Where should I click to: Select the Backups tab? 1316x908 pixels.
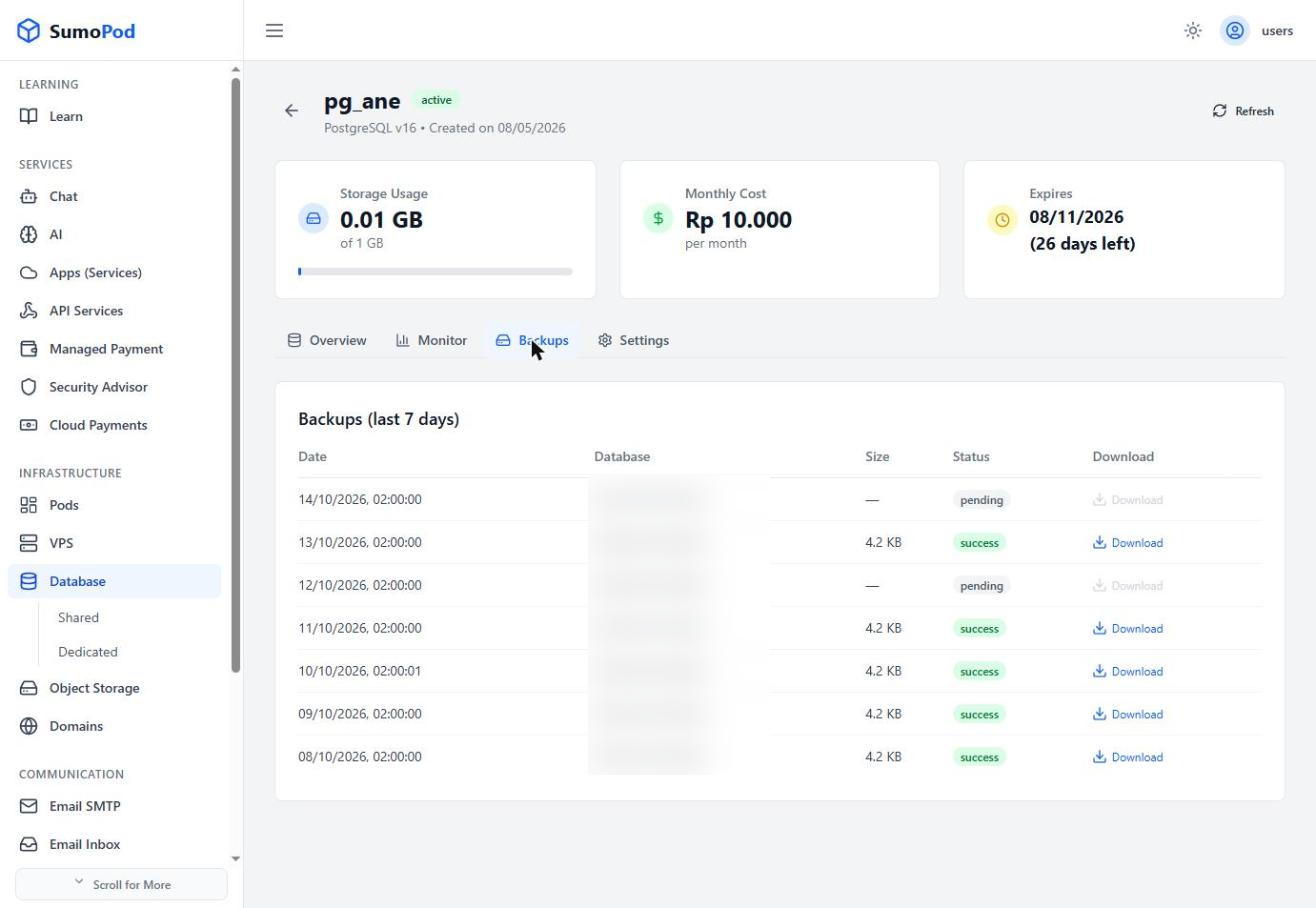coord(532,341)
